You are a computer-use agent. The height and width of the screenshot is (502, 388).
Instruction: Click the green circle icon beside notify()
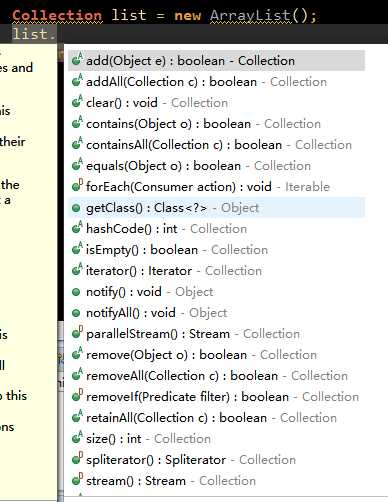(x=76, y=292)
